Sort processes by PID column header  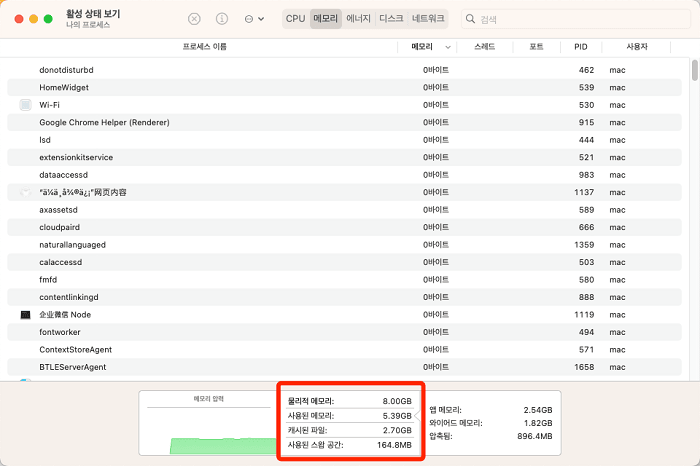[580, 47]
